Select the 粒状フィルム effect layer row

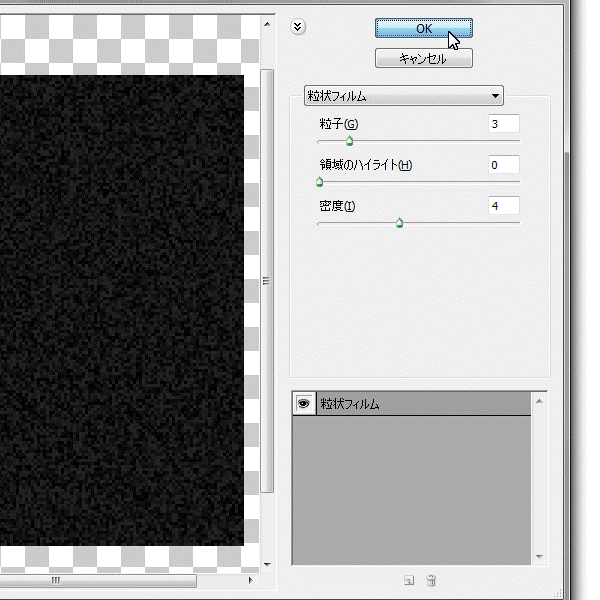(412, 404)
